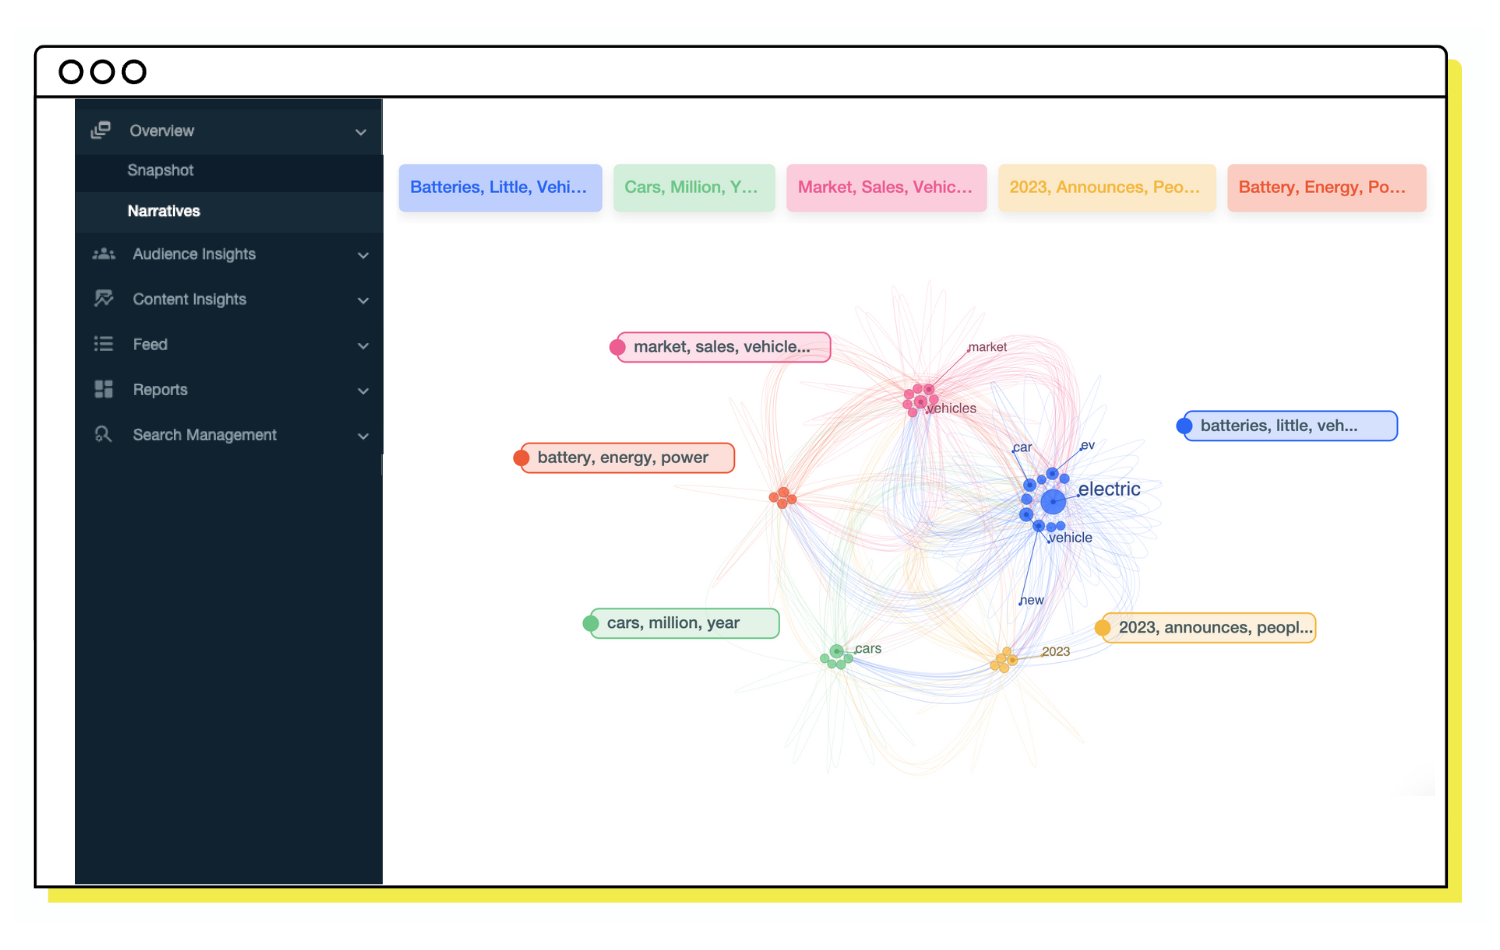Image resolution: width=1500 pixels, height=950 pixels.
Task: Click the market, sales, vehicle... graph label
Action: [722, 347]
